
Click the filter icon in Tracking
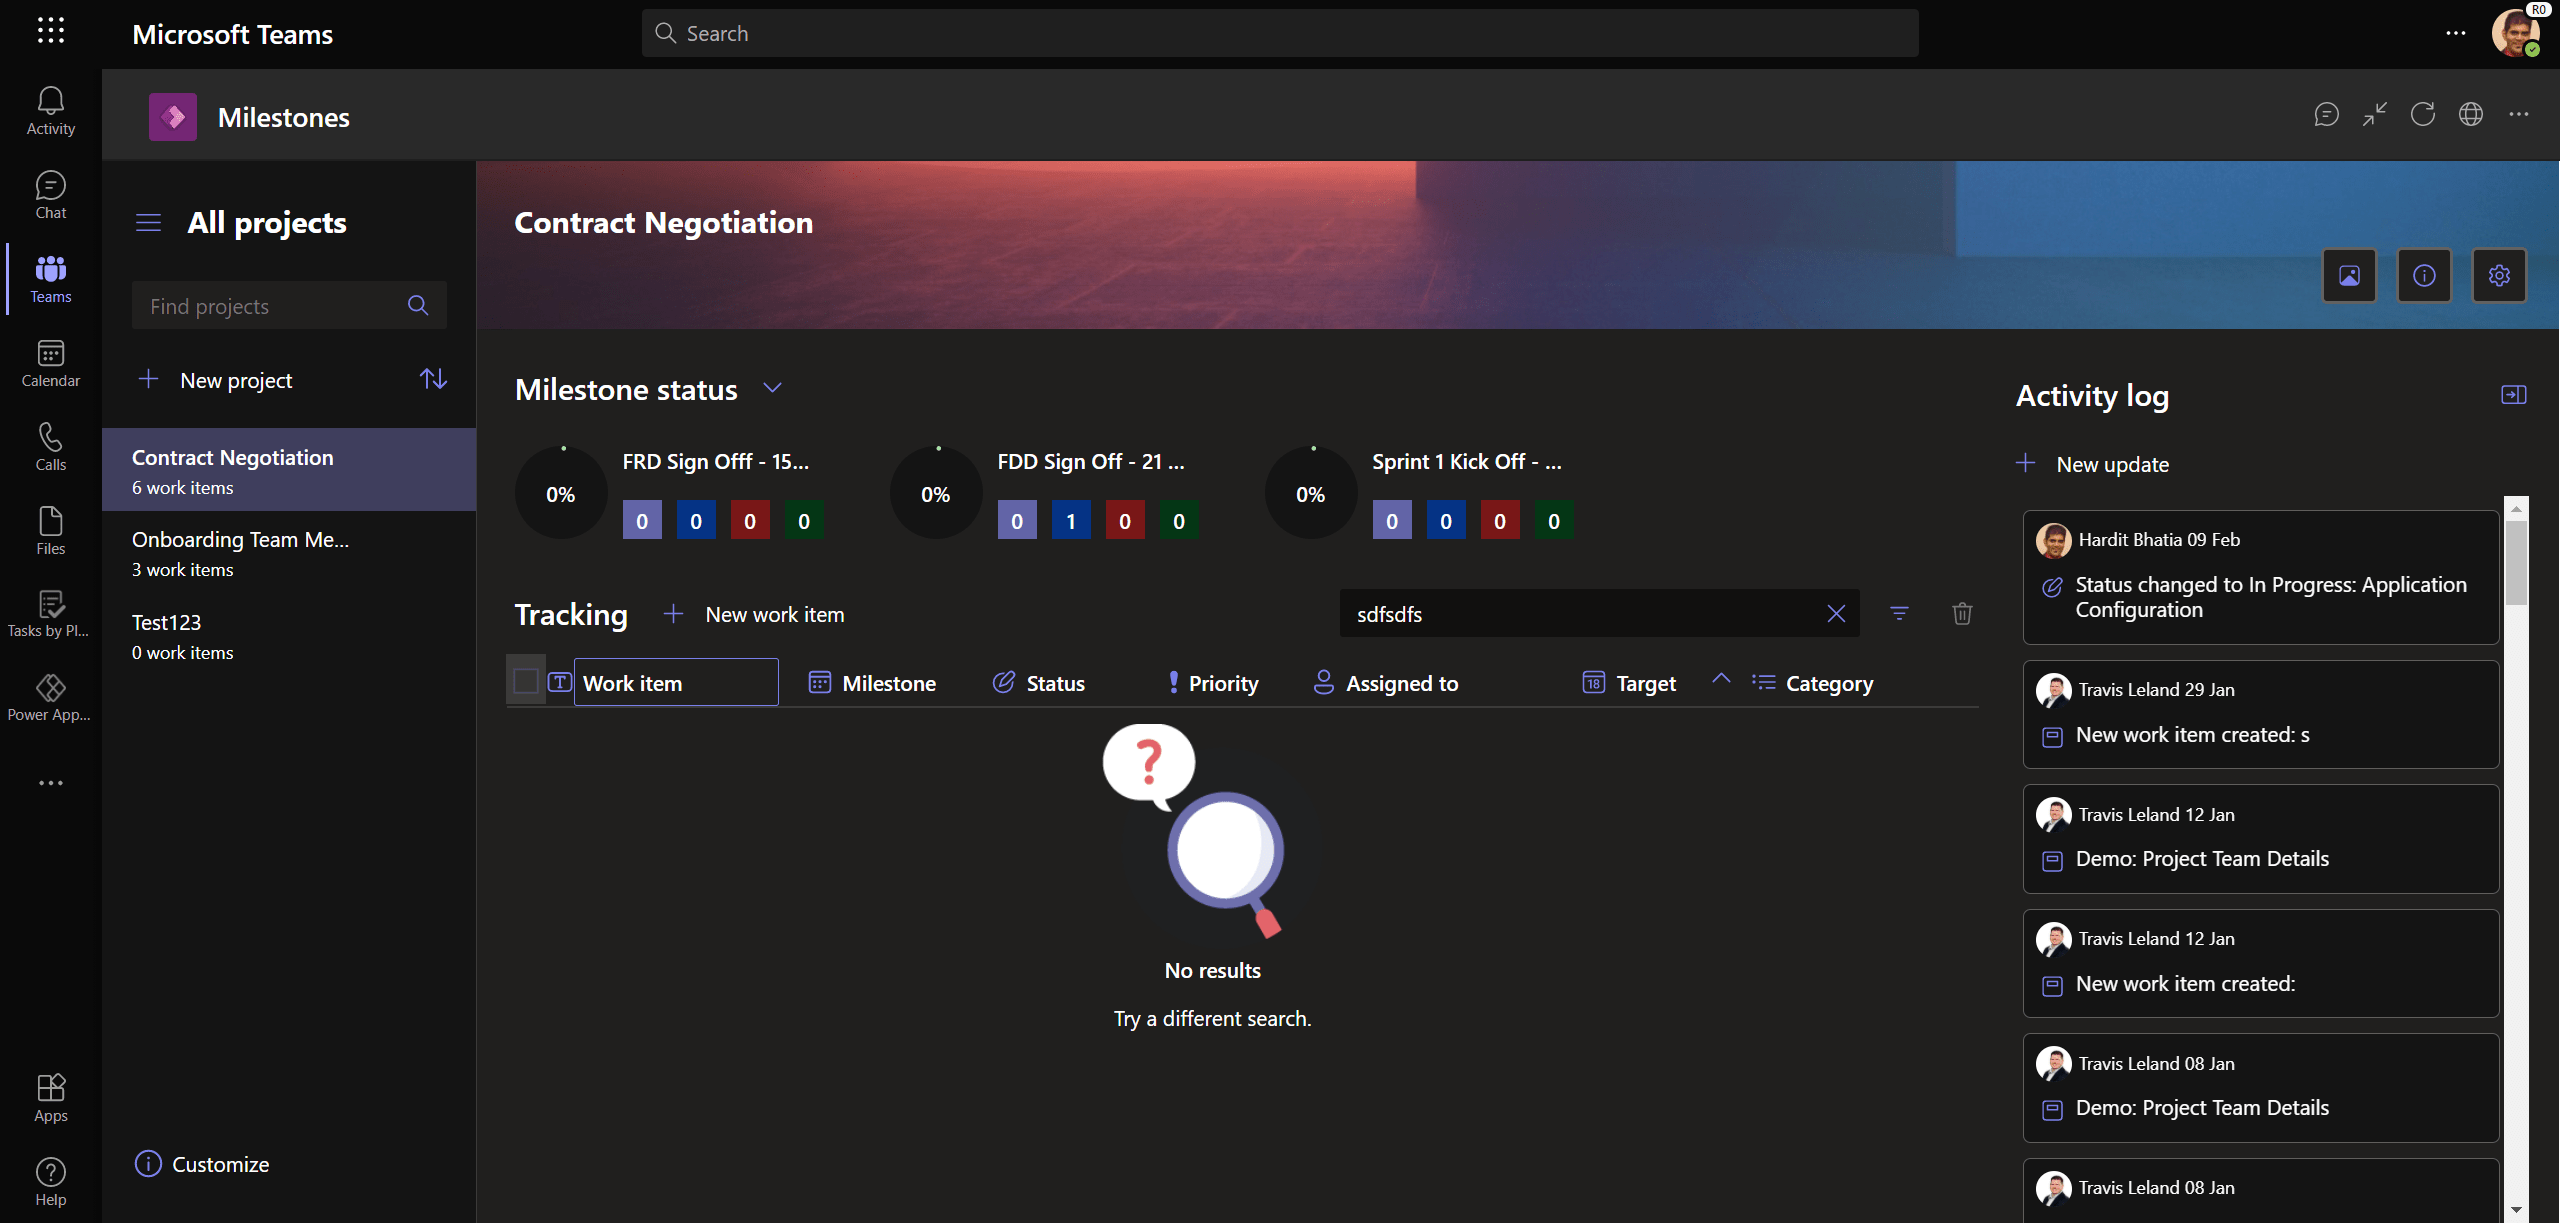click(1899, 613)
